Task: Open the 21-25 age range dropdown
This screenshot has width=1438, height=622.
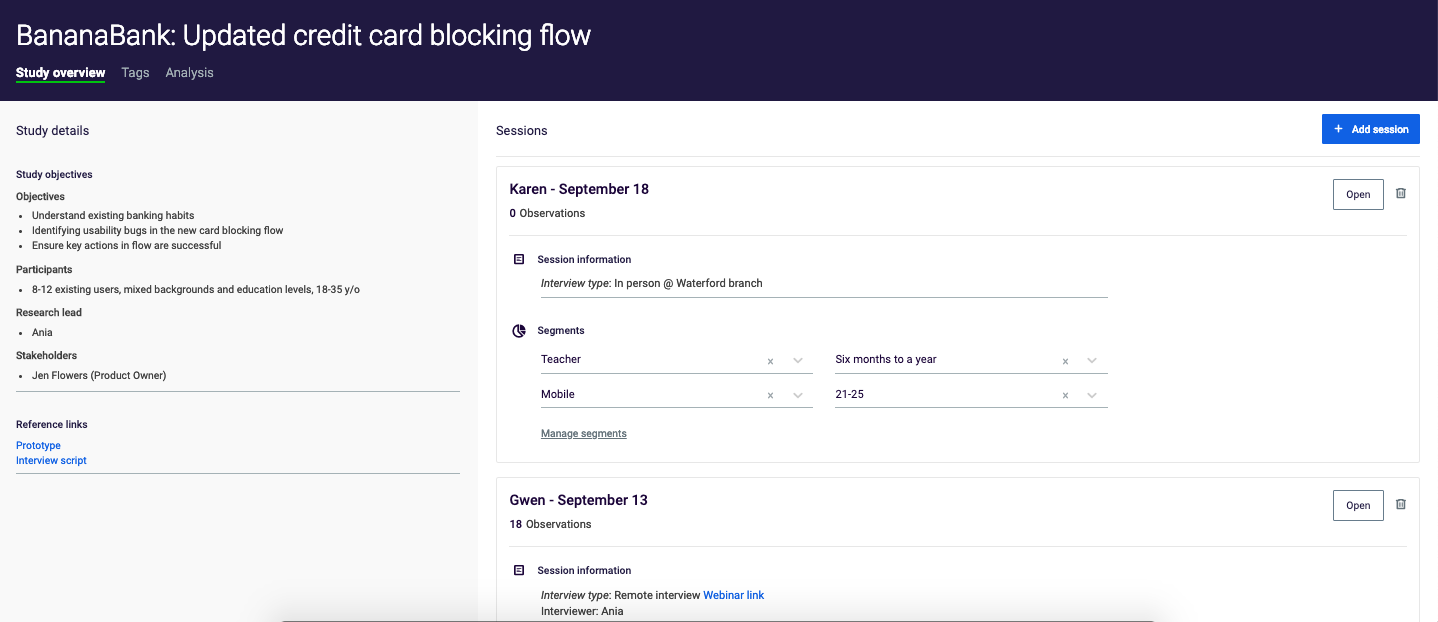Action: click(x=1092, y=396)
